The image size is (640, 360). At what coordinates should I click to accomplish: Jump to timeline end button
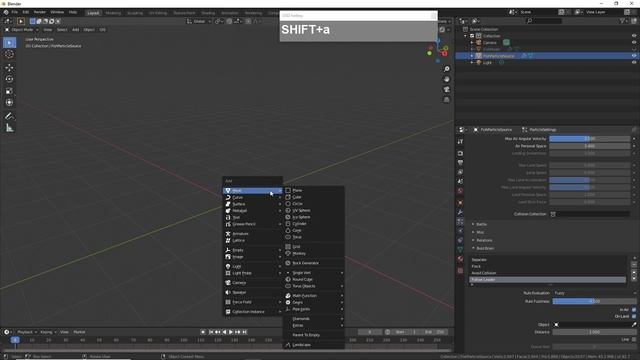click(244, 332)
